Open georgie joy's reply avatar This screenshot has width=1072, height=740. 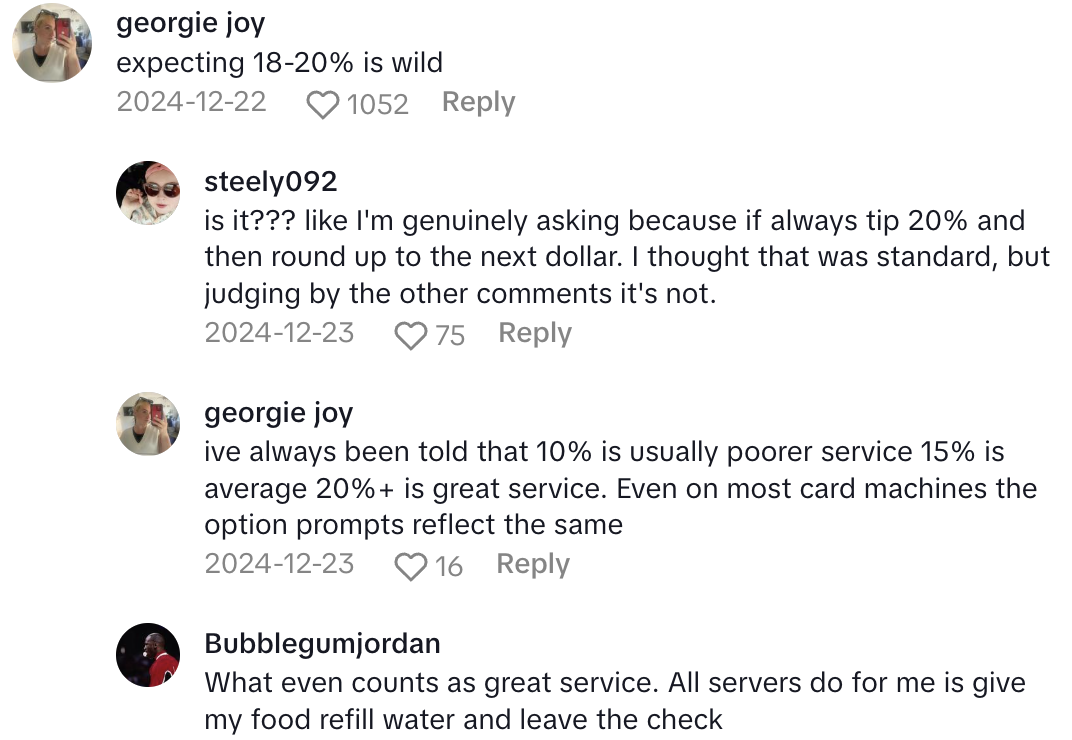pos(148,423)
